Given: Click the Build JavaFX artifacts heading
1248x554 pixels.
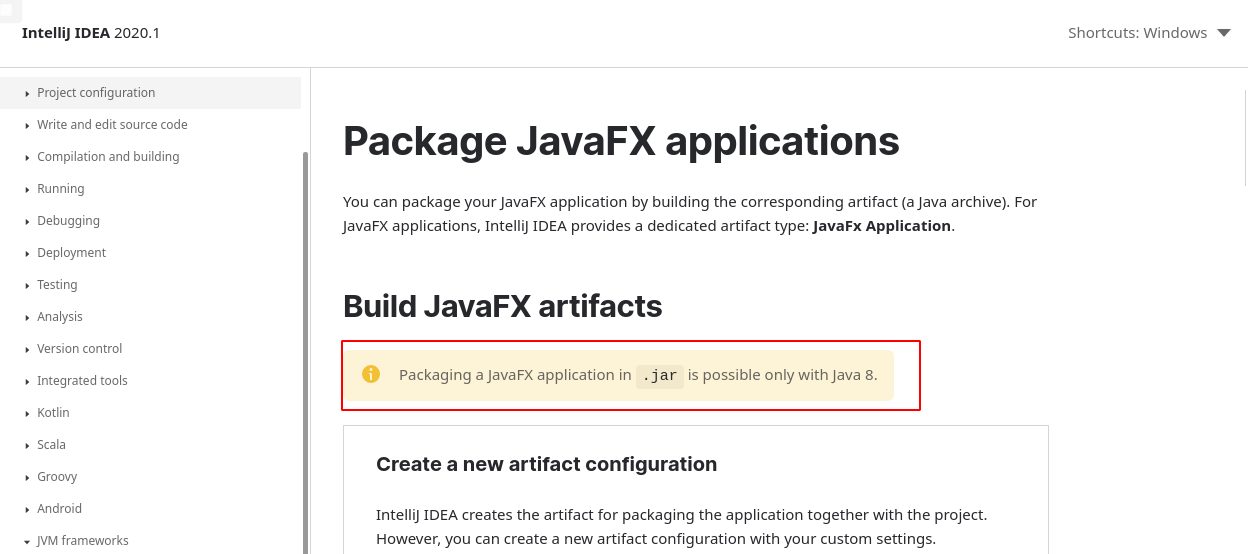Looking at the screenshot, I should pos(502,306).
